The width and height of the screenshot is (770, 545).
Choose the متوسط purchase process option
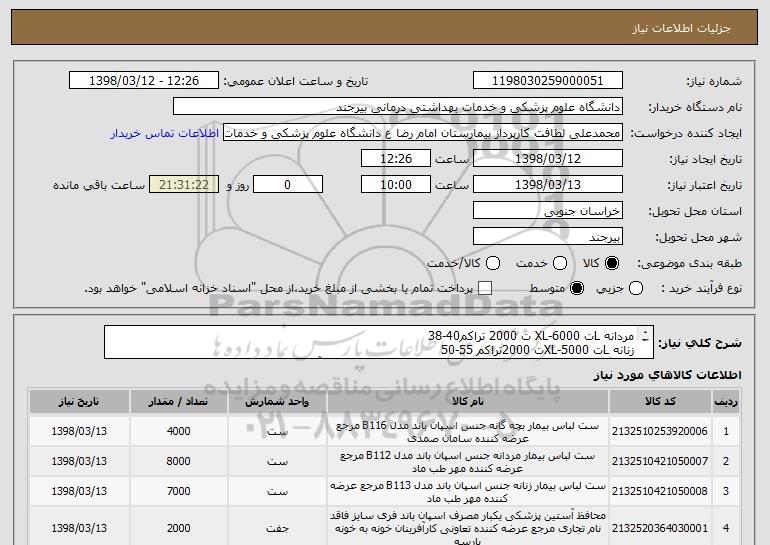coord(577,289)
